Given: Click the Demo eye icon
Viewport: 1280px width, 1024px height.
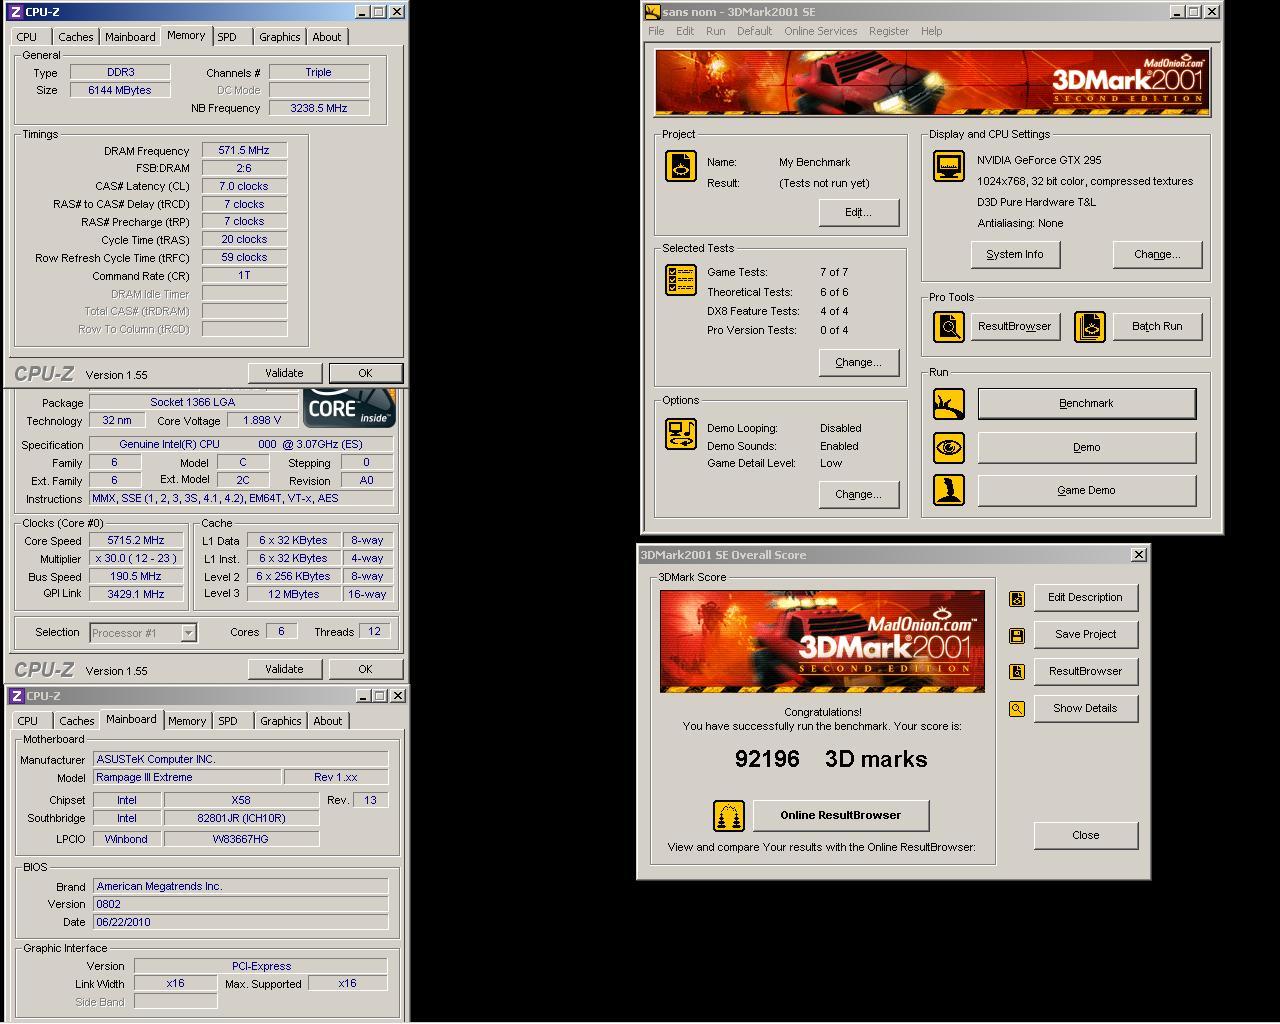Looking at the screenshot, I should click(949, 447).
